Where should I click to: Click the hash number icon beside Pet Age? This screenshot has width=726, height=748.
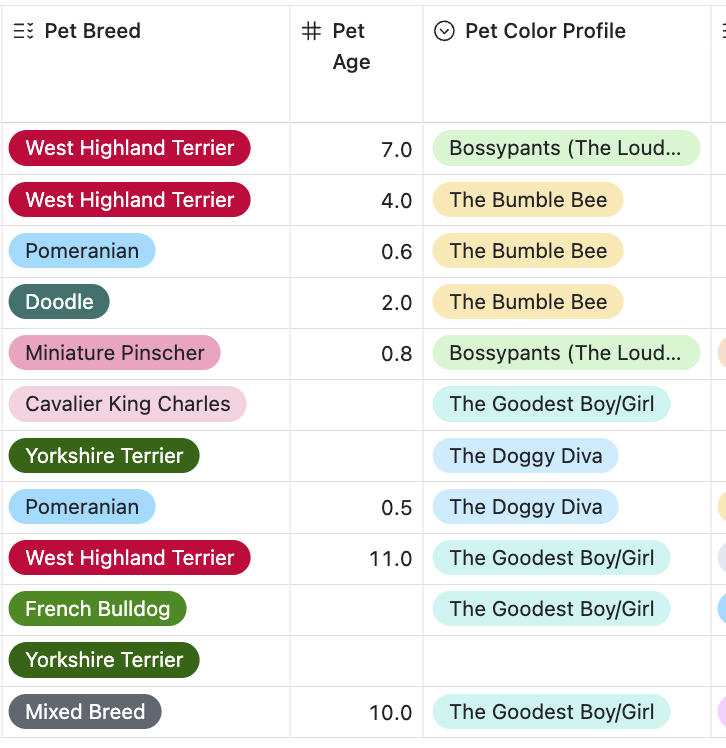coord(311,31)
